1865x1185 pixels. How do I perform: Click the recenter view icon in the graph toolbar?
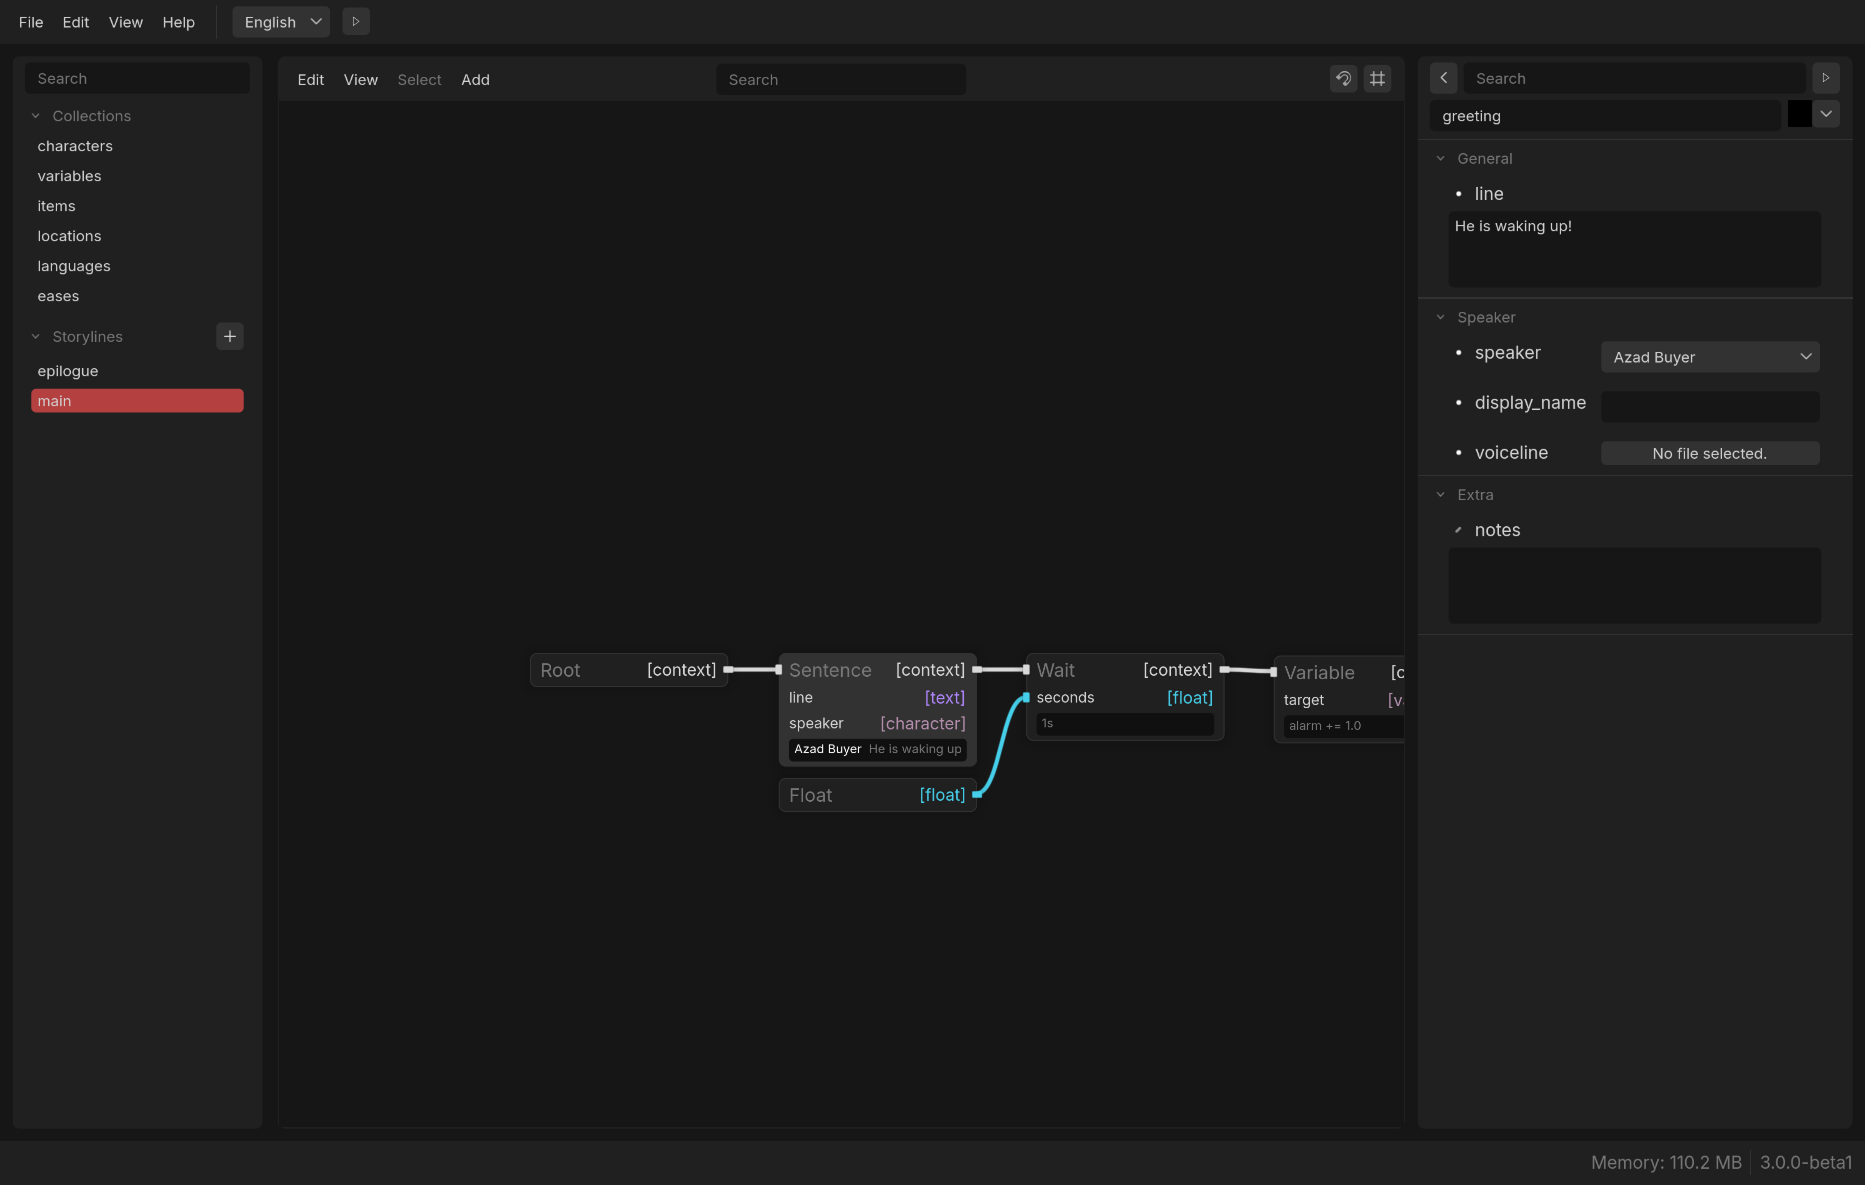coord(1344,79)
